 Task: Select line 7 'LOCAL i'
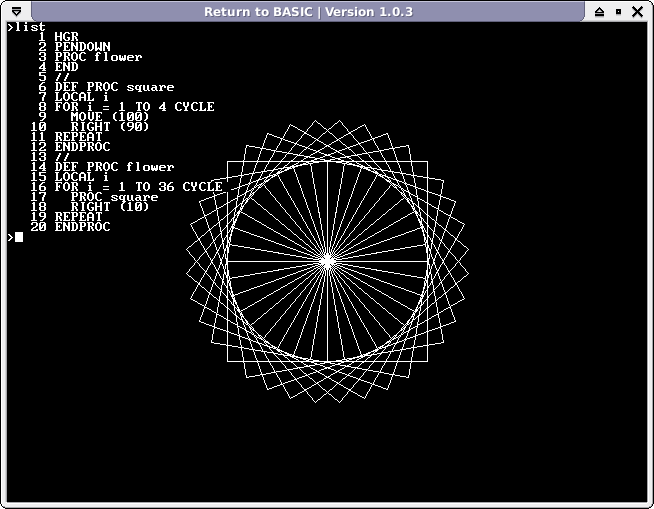tap(73, 97)
